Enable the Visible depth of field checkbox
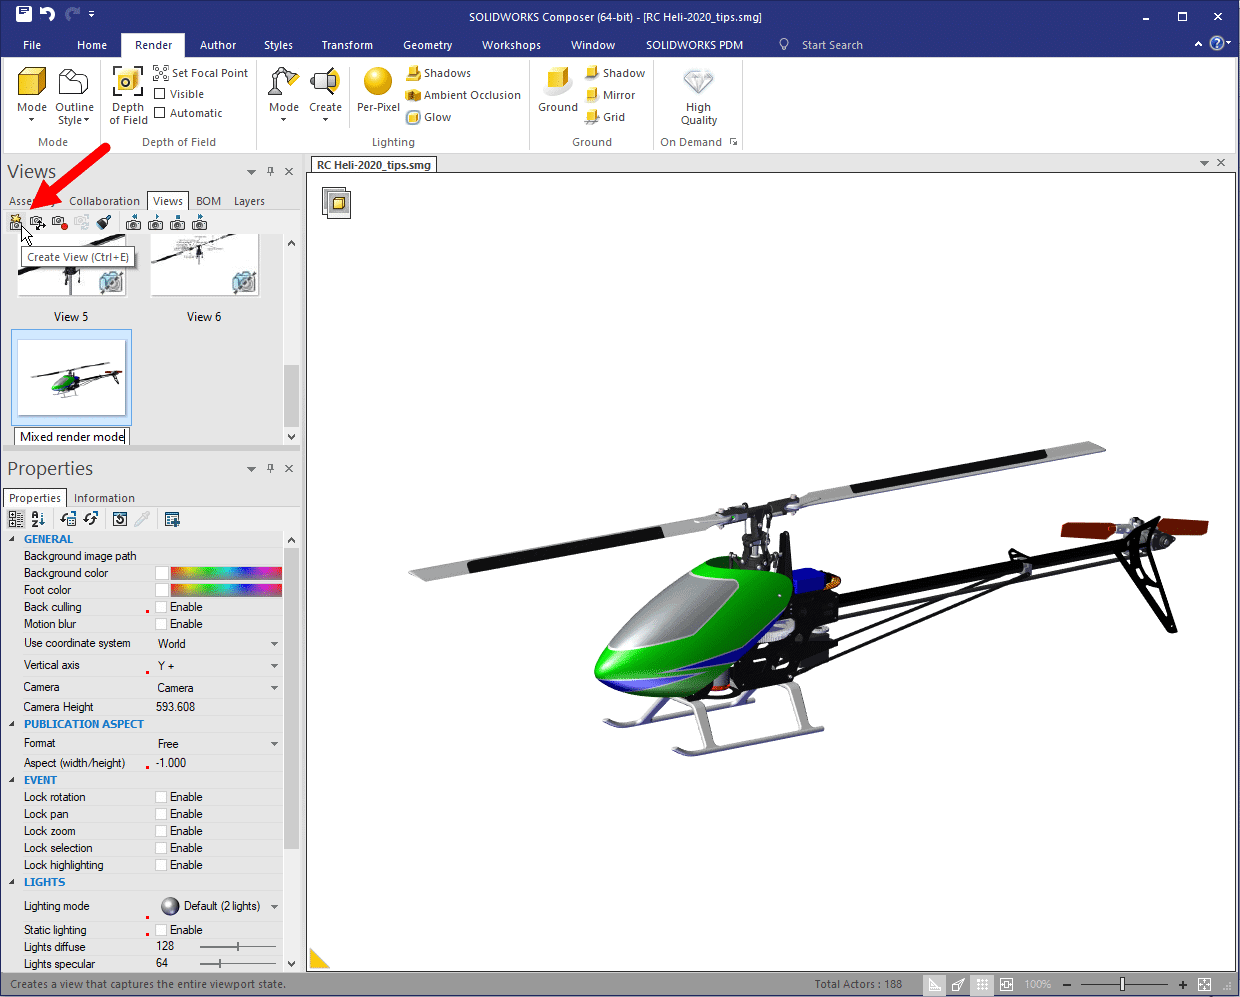The height and width of the screenshot is (997, 1240). (x=160, y=94)
